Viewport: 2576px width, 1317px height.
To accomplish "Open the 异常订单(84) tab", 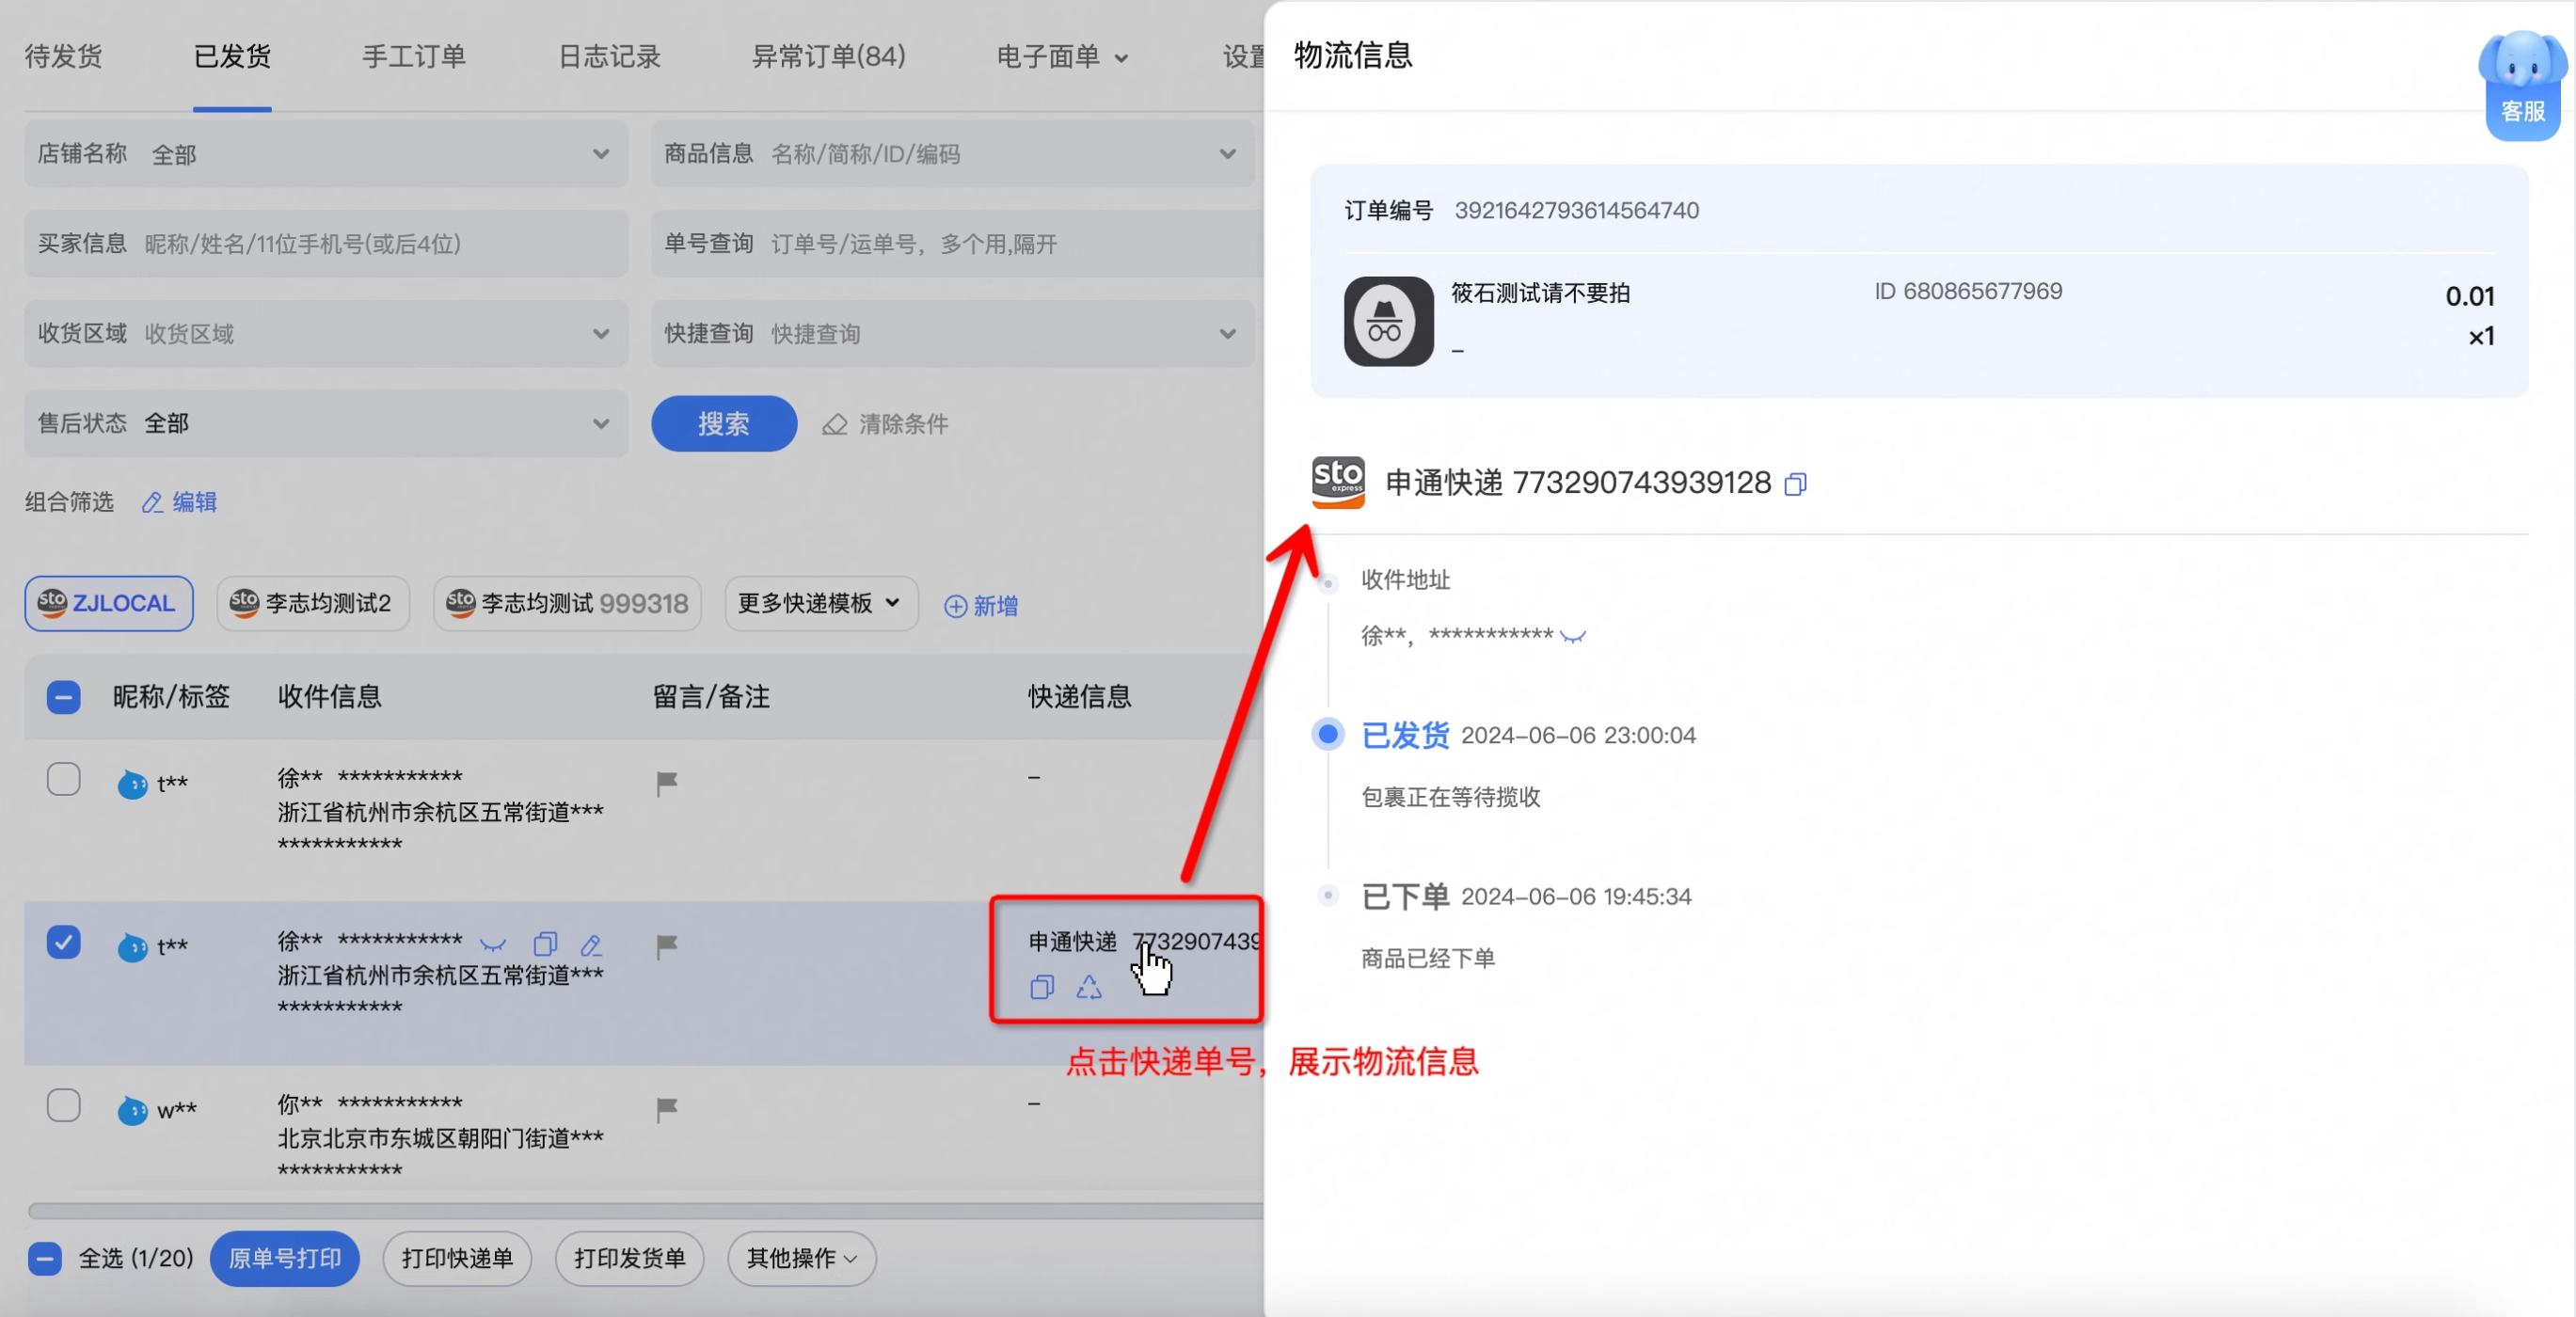I will click(829, 57).
